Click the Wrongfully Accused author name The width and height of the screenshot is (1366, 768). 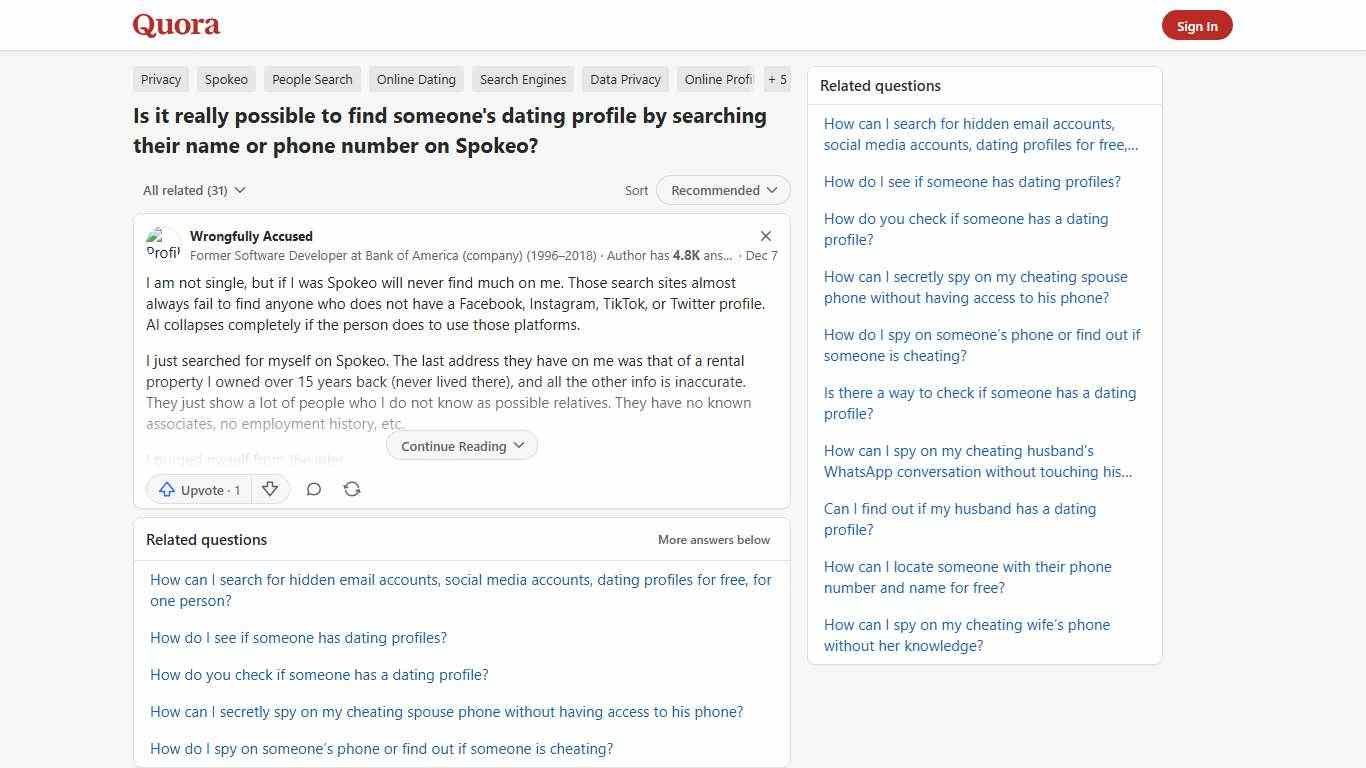pyautogui.click(x=251, y=236)
